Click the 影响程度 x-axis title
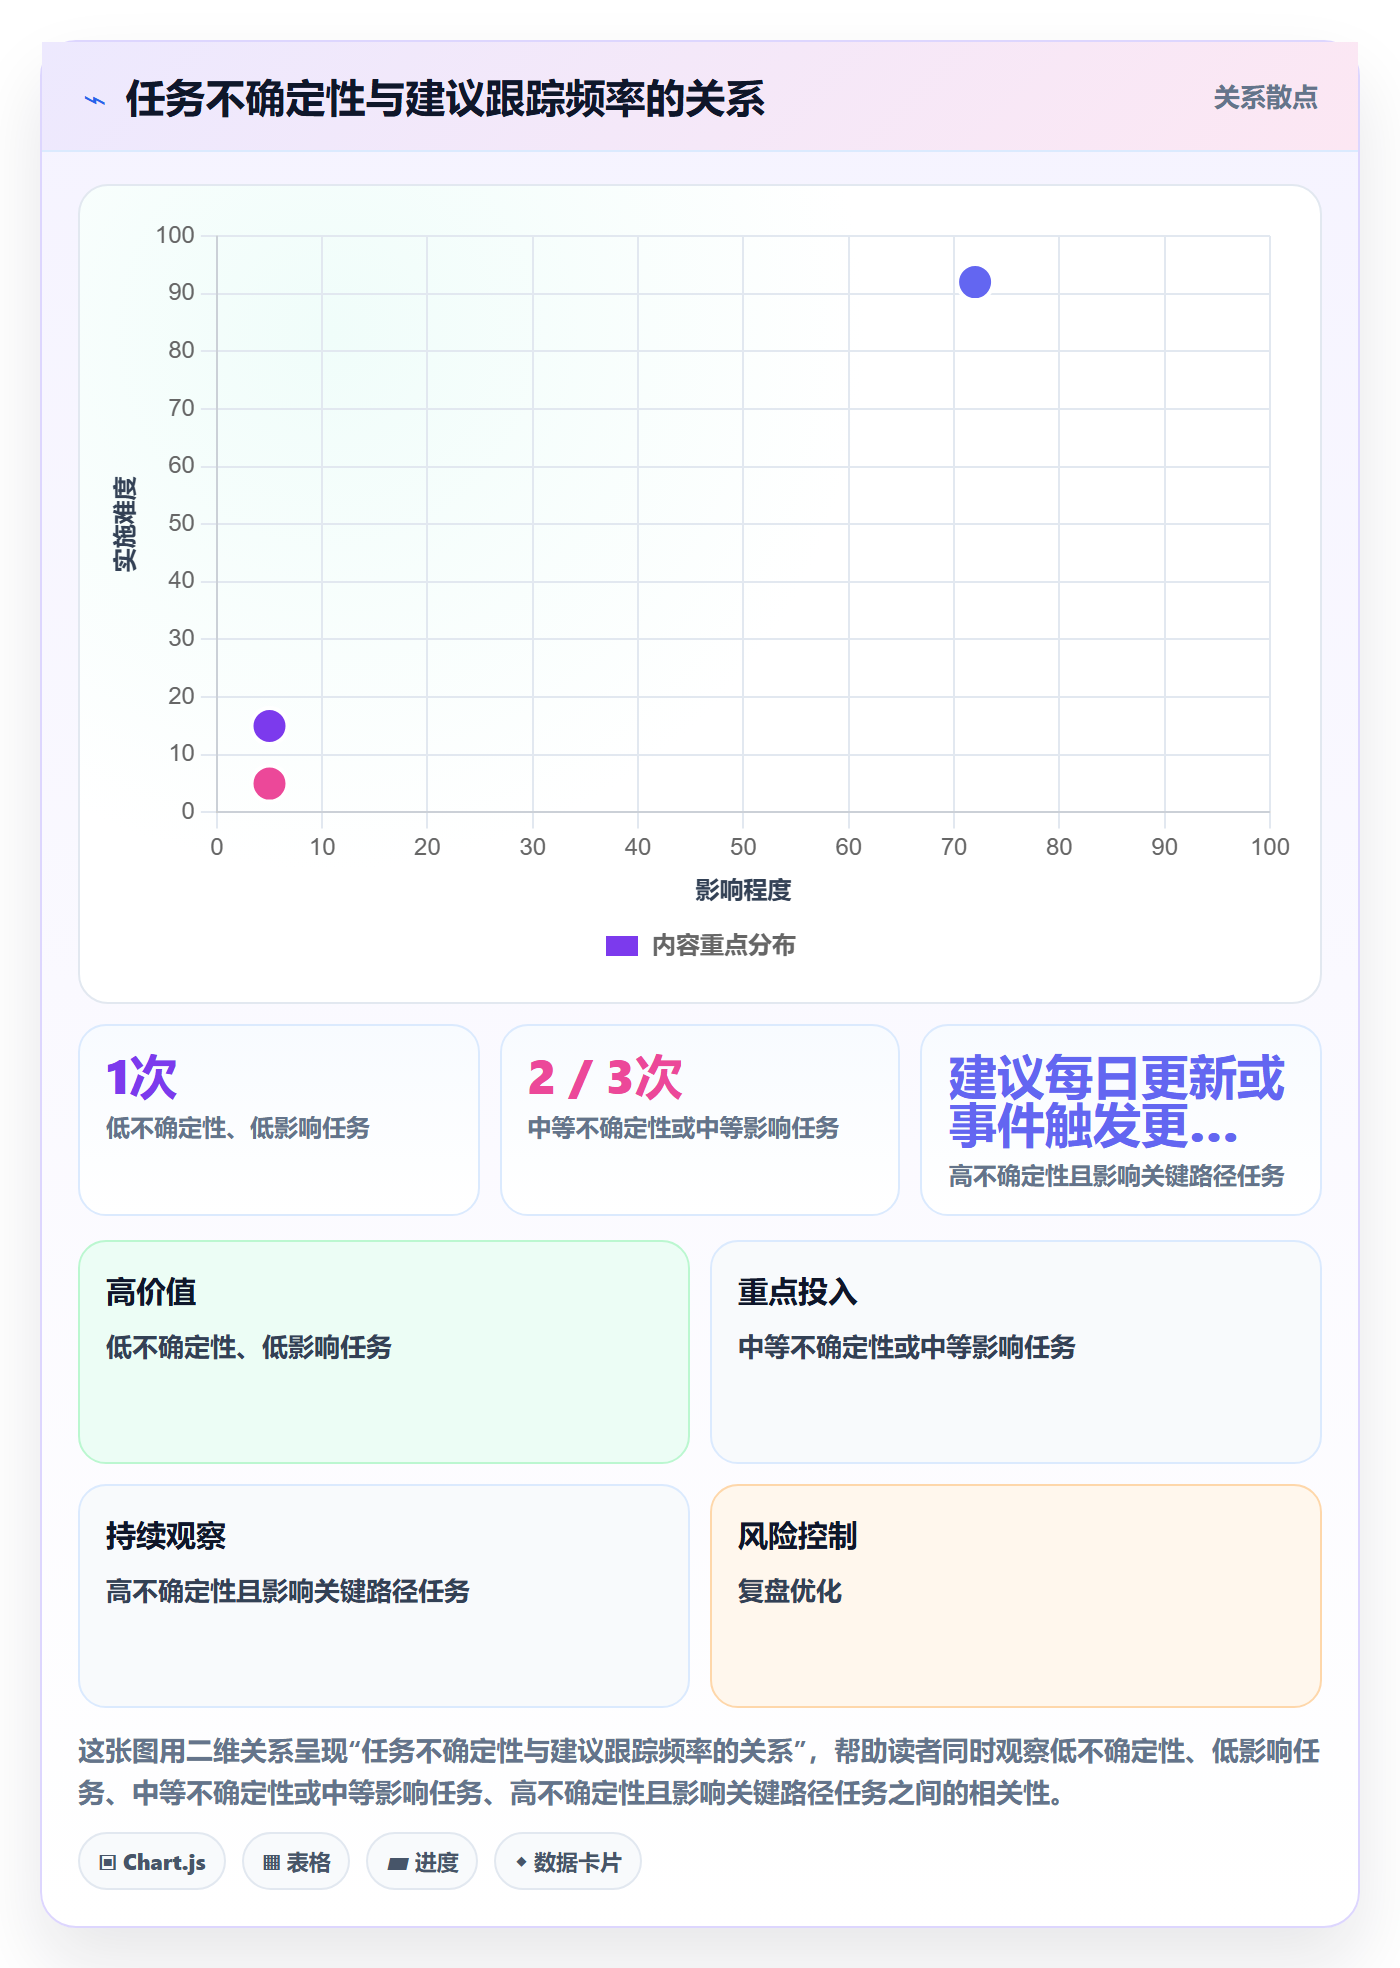 743,890
